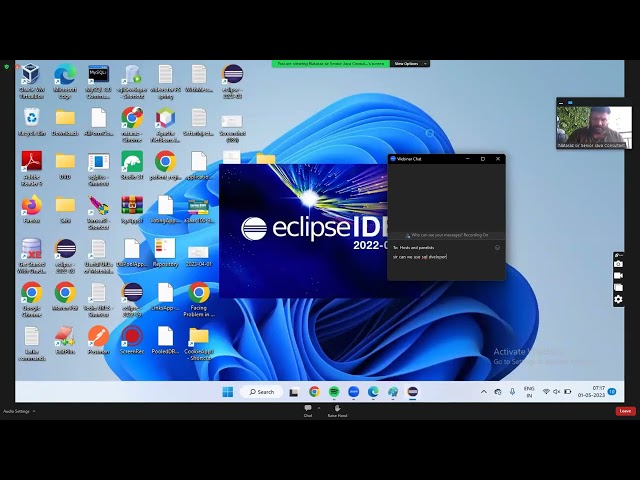The width and height of the screenshot is (640, 480).
Task: Select the 2023-04-01 screenshot file on desktop
Action: click(x=199, y=256)
